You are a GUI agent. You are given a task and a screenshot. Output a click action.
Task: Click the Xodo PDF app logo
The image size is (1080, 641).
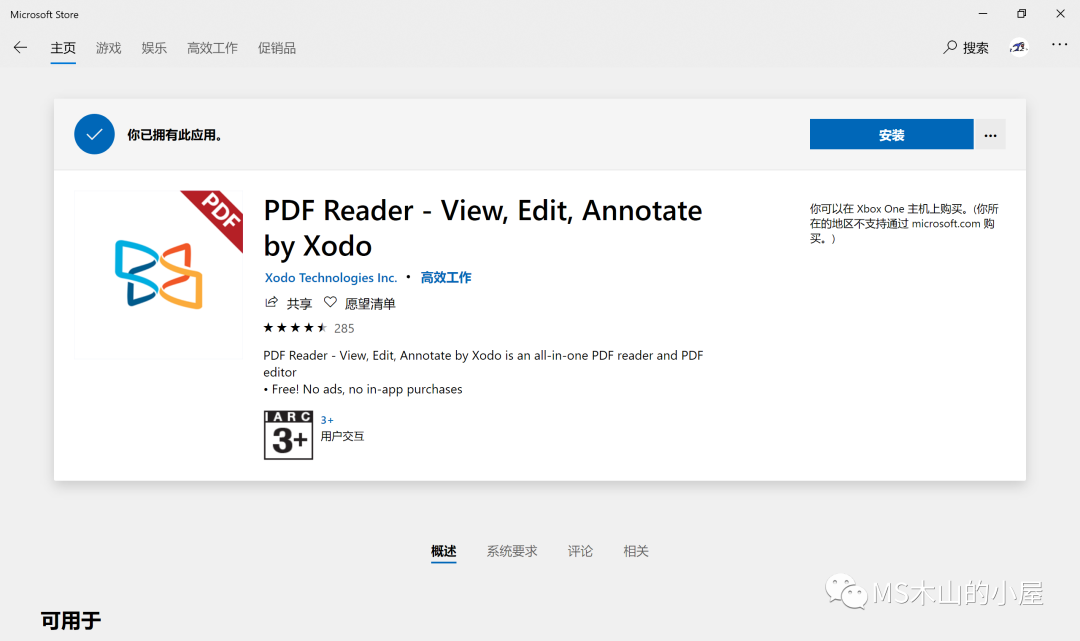[x=158, y=275]
